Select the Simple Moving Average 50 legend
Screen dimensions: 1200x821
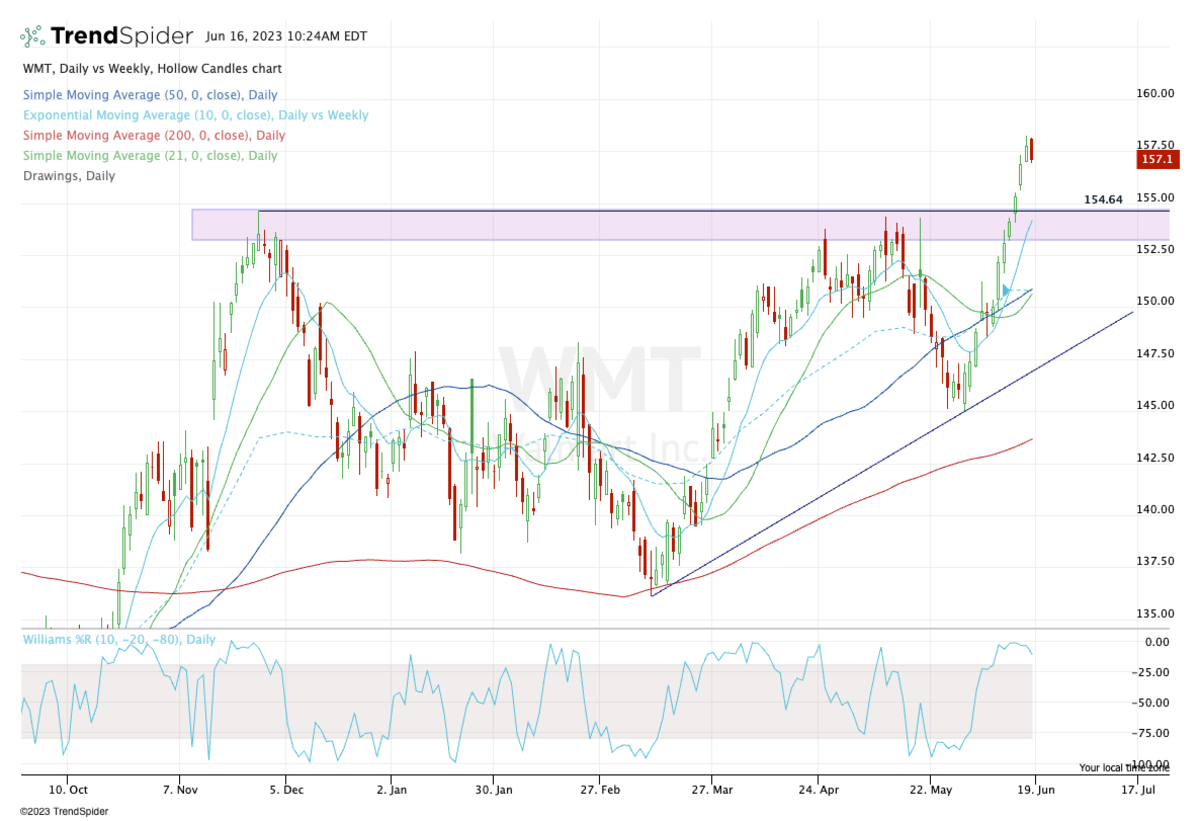(x=149, y=96)
